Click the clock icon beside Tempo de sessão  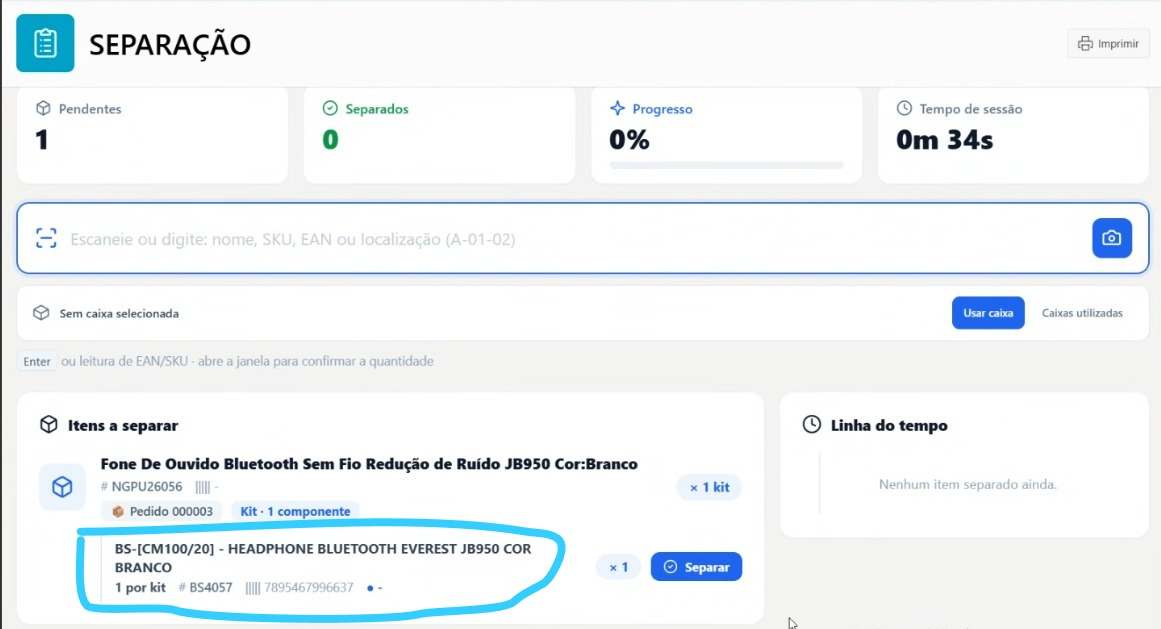tap(904, 108)
